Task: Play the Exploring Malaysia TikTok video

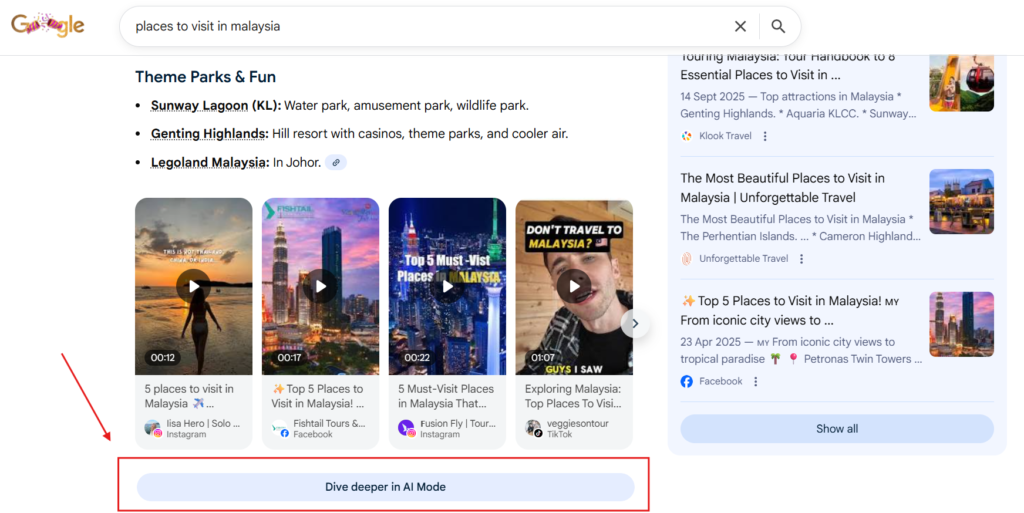Action: coord(574,286)
